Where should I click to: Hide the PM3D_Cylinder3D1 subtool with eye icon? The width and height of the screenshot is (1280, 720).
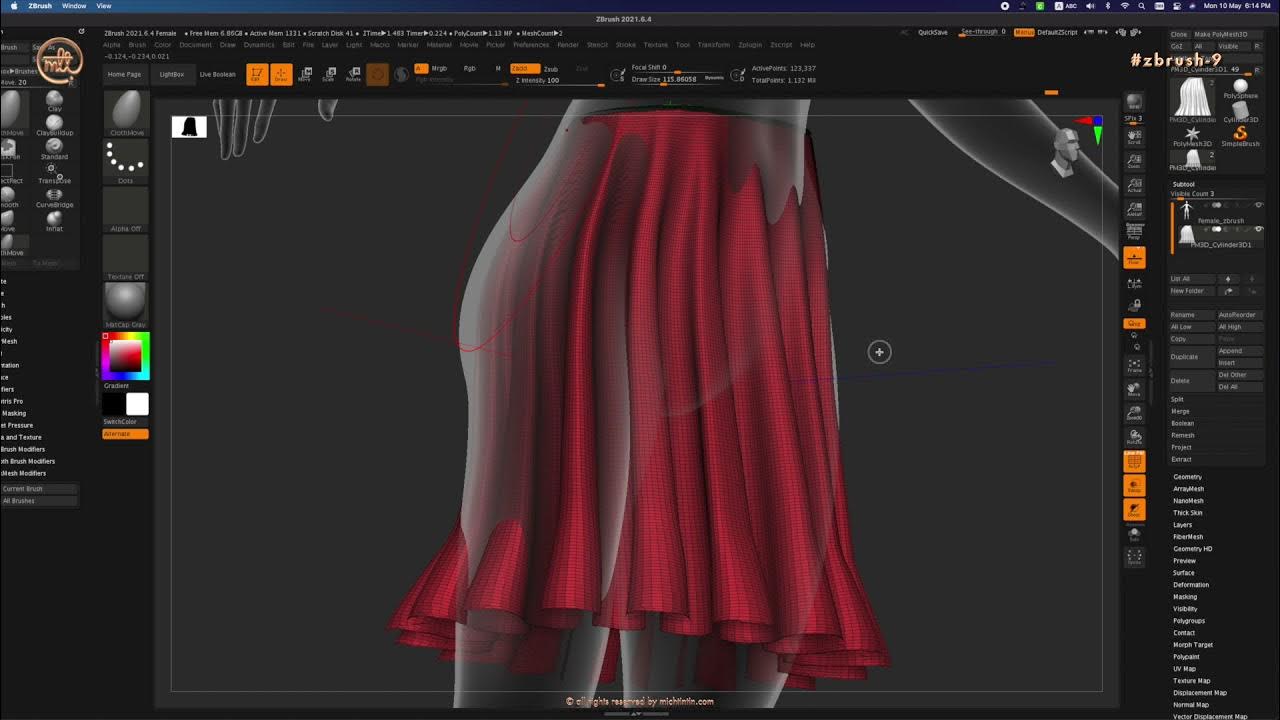click(1258, 230)
